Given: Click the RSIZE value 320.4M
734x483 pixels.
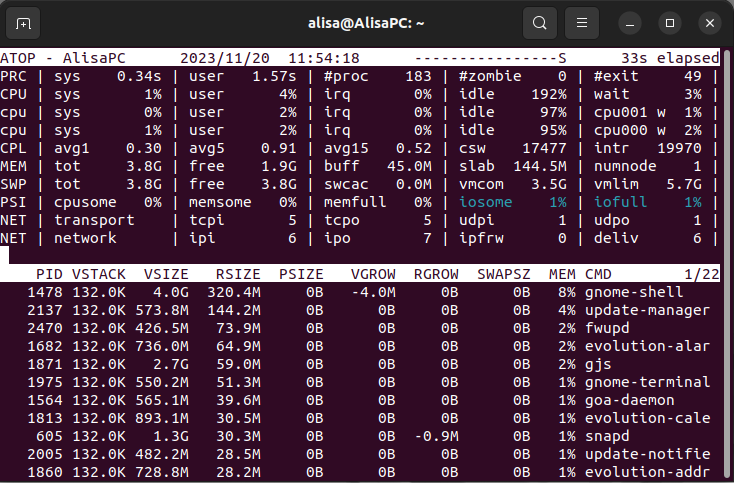Looking at the screenshot, I should [234, 292].
